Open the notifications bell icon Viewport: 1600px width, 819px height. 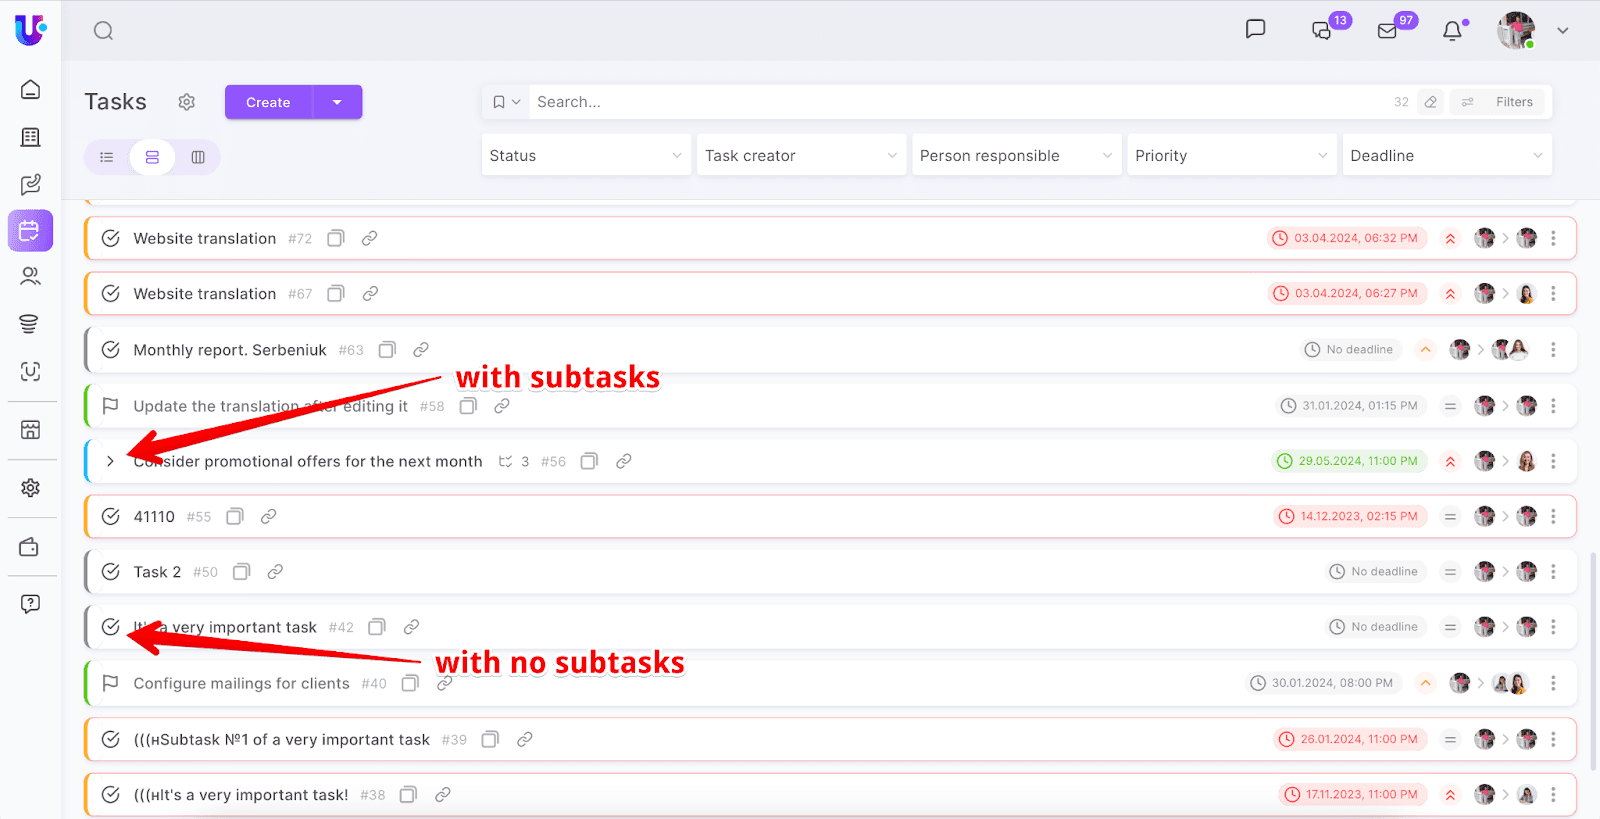[x=1452, y=31]
